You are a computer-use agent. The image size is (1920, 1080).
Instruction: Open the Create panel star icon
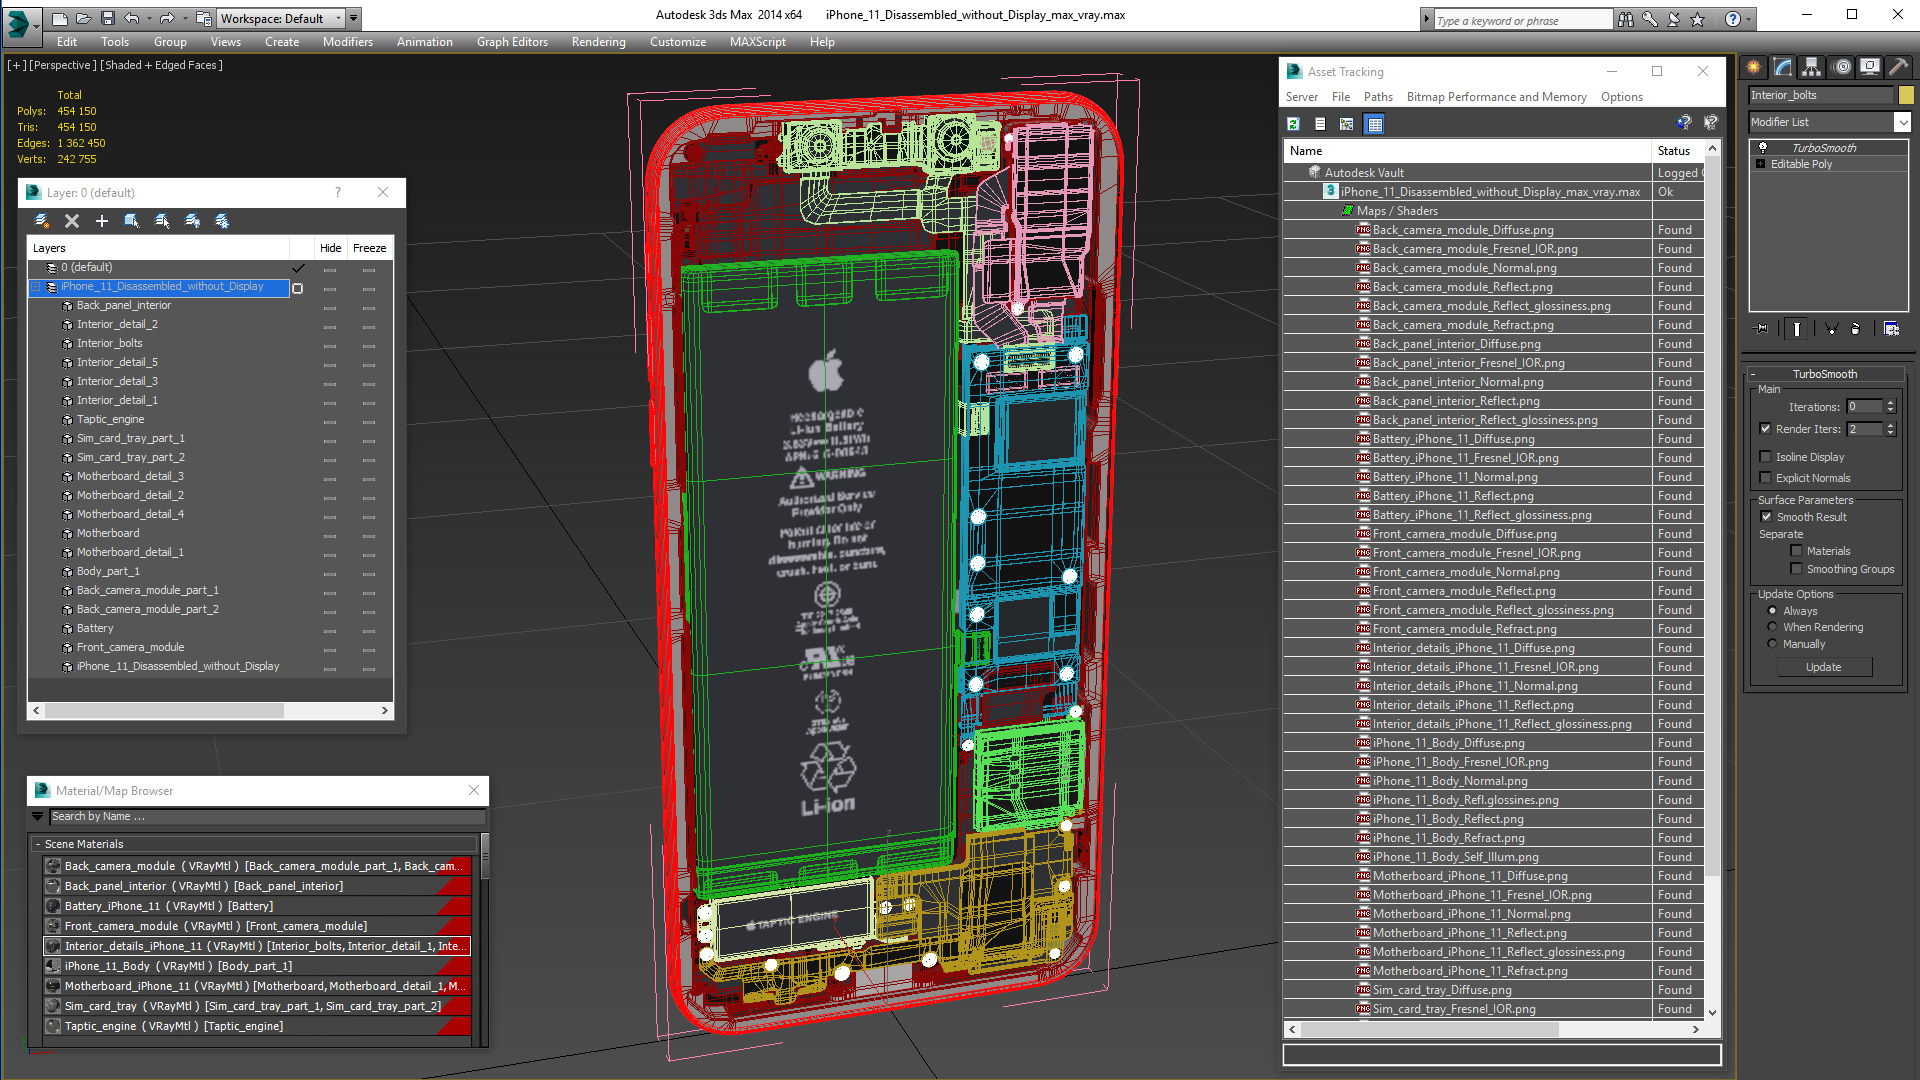[1754, 67]
